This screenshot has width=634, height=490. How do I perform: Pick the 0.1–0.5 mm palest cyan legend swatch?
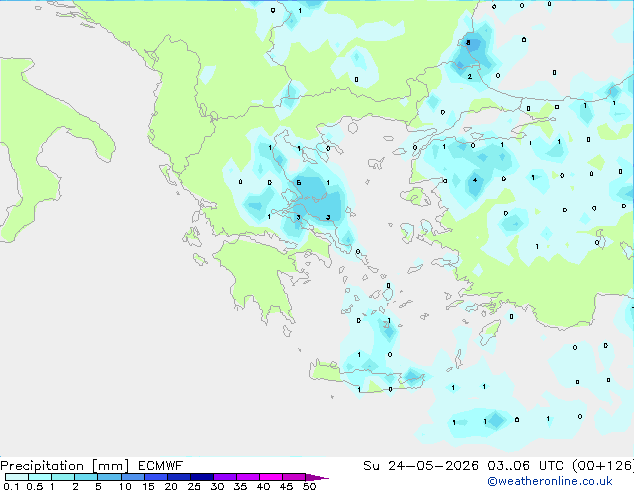pyautogui.click(x=17, y=477)
